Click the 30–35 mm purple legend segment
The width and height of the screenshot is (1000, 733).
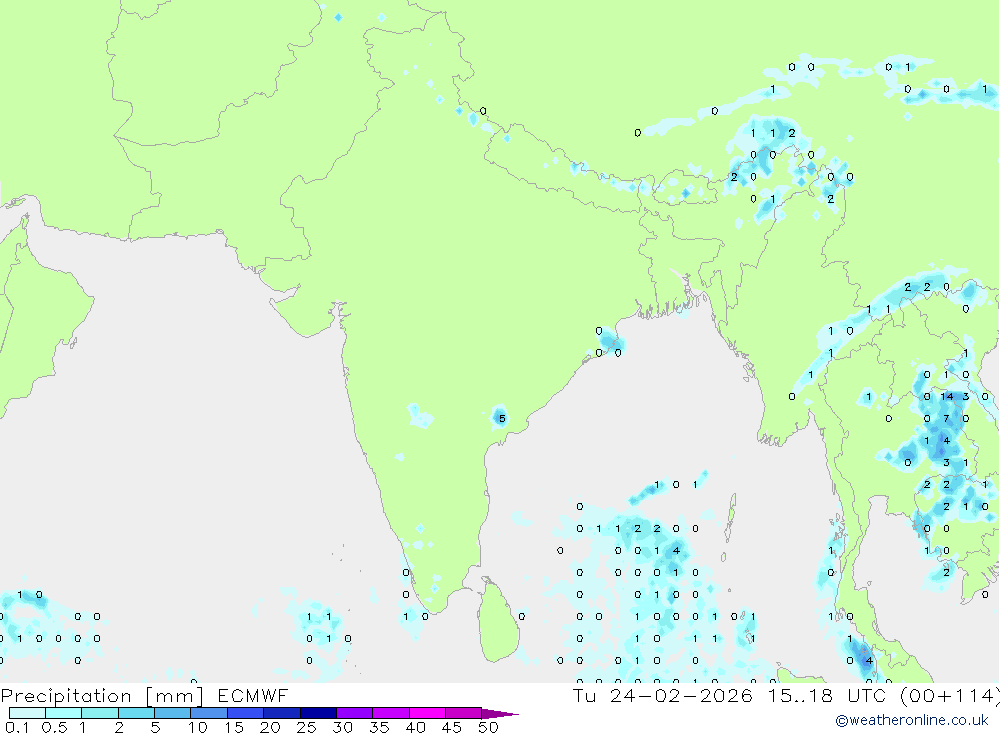point(354,713)
